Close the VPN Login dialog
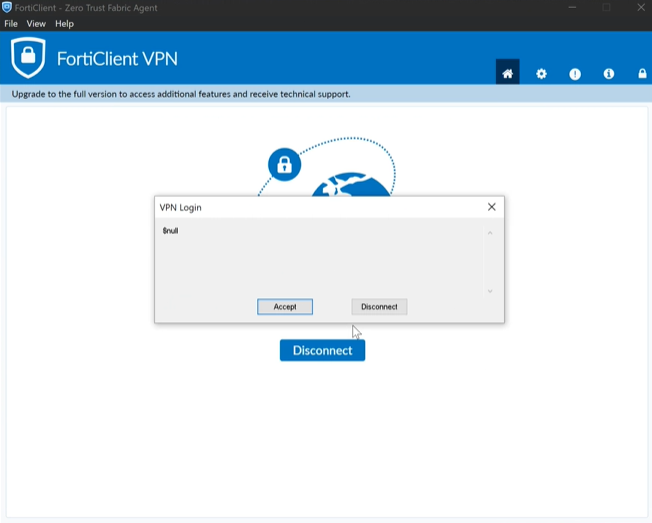This screenshot has width=652, height=523. pyautogui.click(x=491, y=207)
